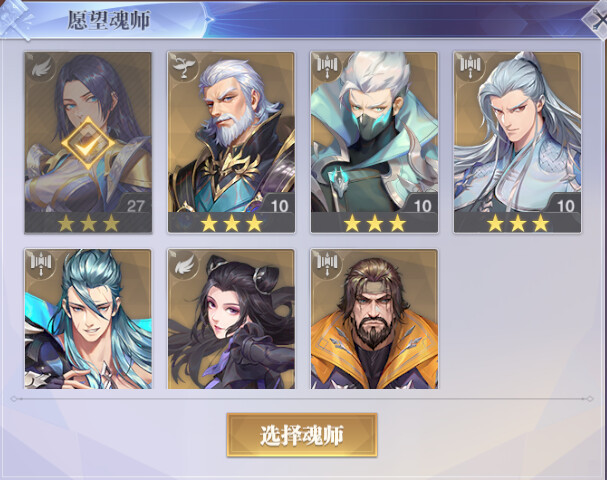Click the weapon icon on the masked white-haired man card
The height and width of the screenshot is (480, 607).
point(327,67)
